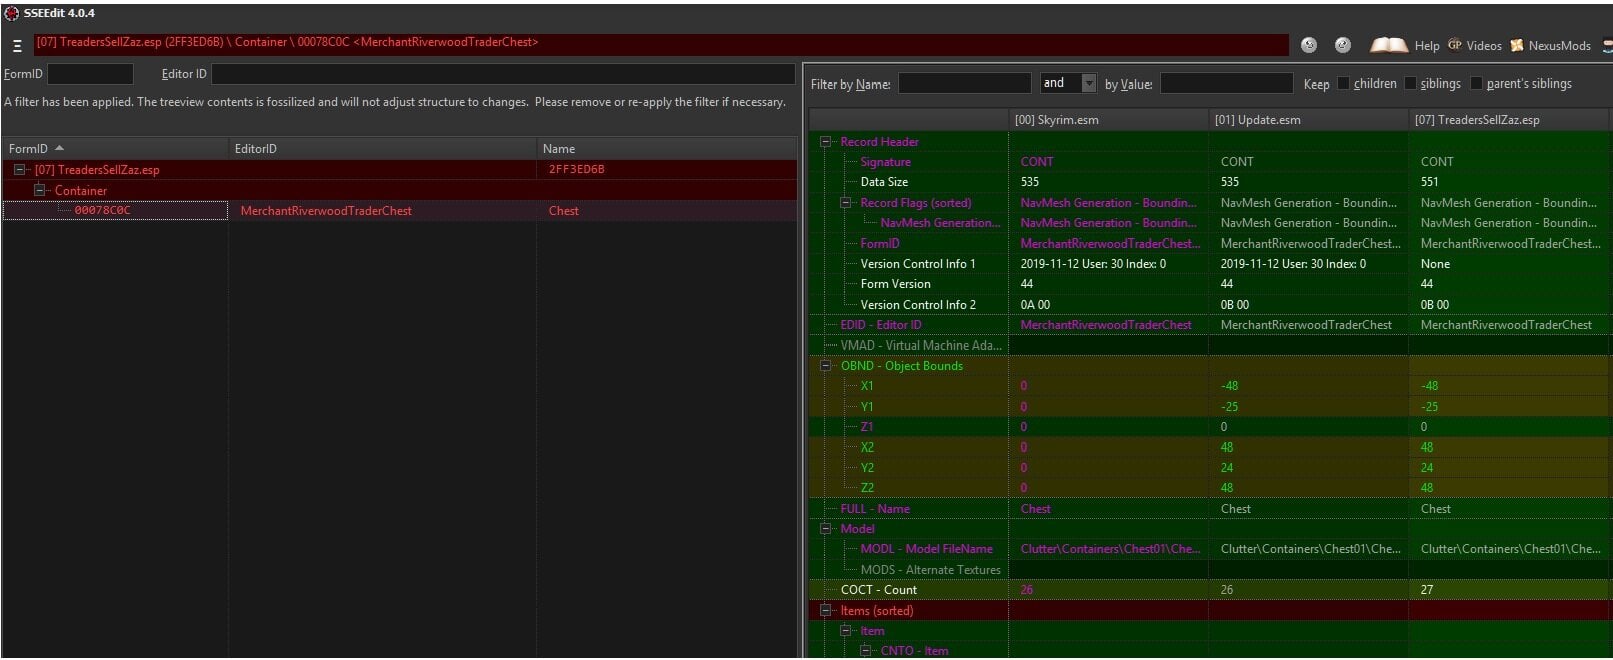Click the 'None' version control value
The height and width of the screenshot is (660, 1613).
(x=1435, y=264)
